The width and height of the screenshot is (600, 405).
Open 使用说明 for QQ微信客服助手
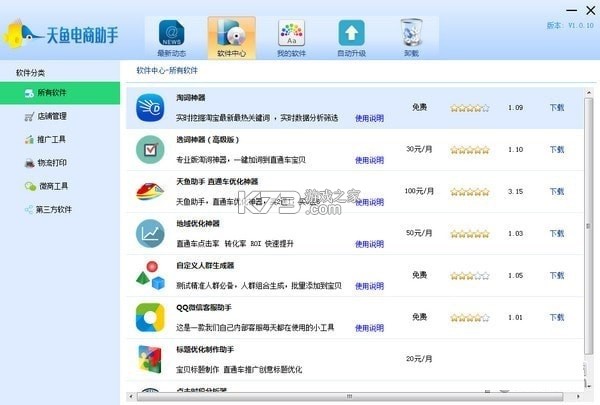coord(369,328)
